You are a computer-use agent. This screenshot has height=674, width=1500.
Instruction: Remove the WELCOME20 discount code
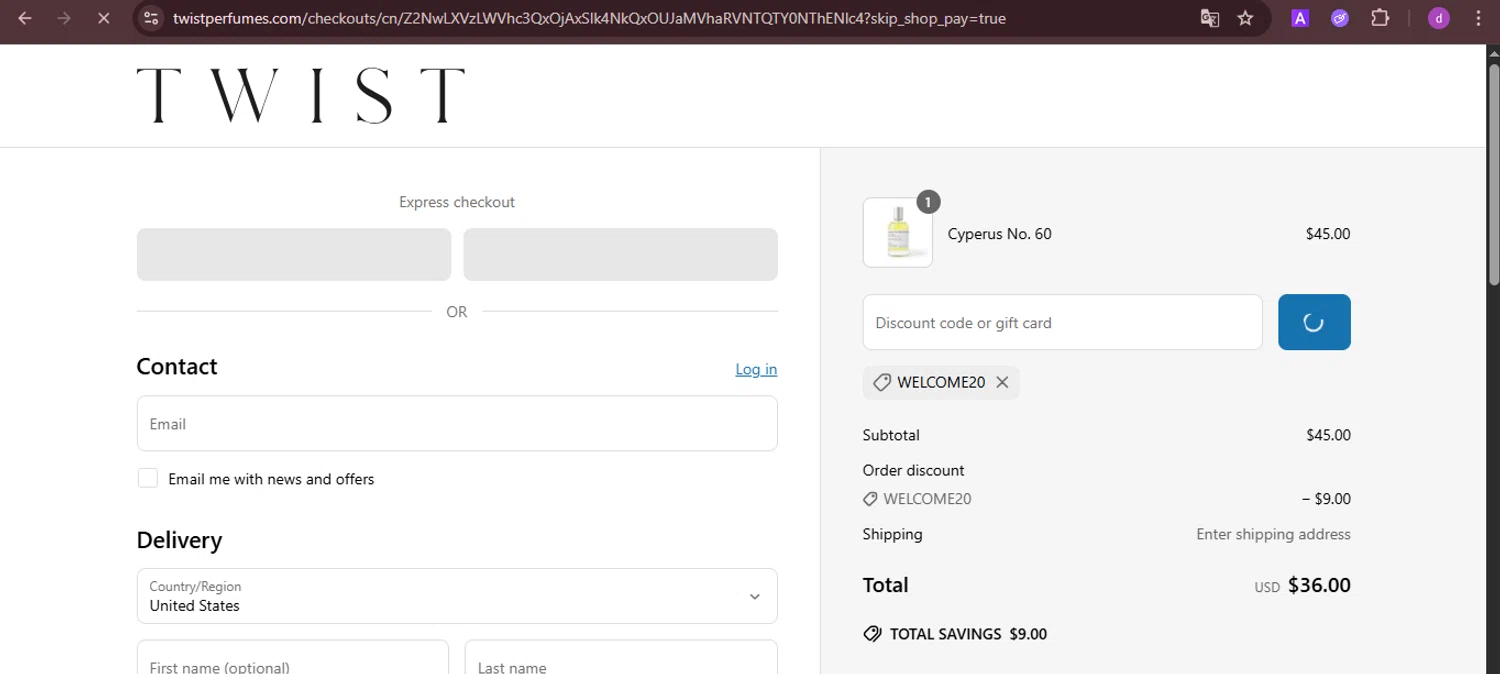(1002, 382)
